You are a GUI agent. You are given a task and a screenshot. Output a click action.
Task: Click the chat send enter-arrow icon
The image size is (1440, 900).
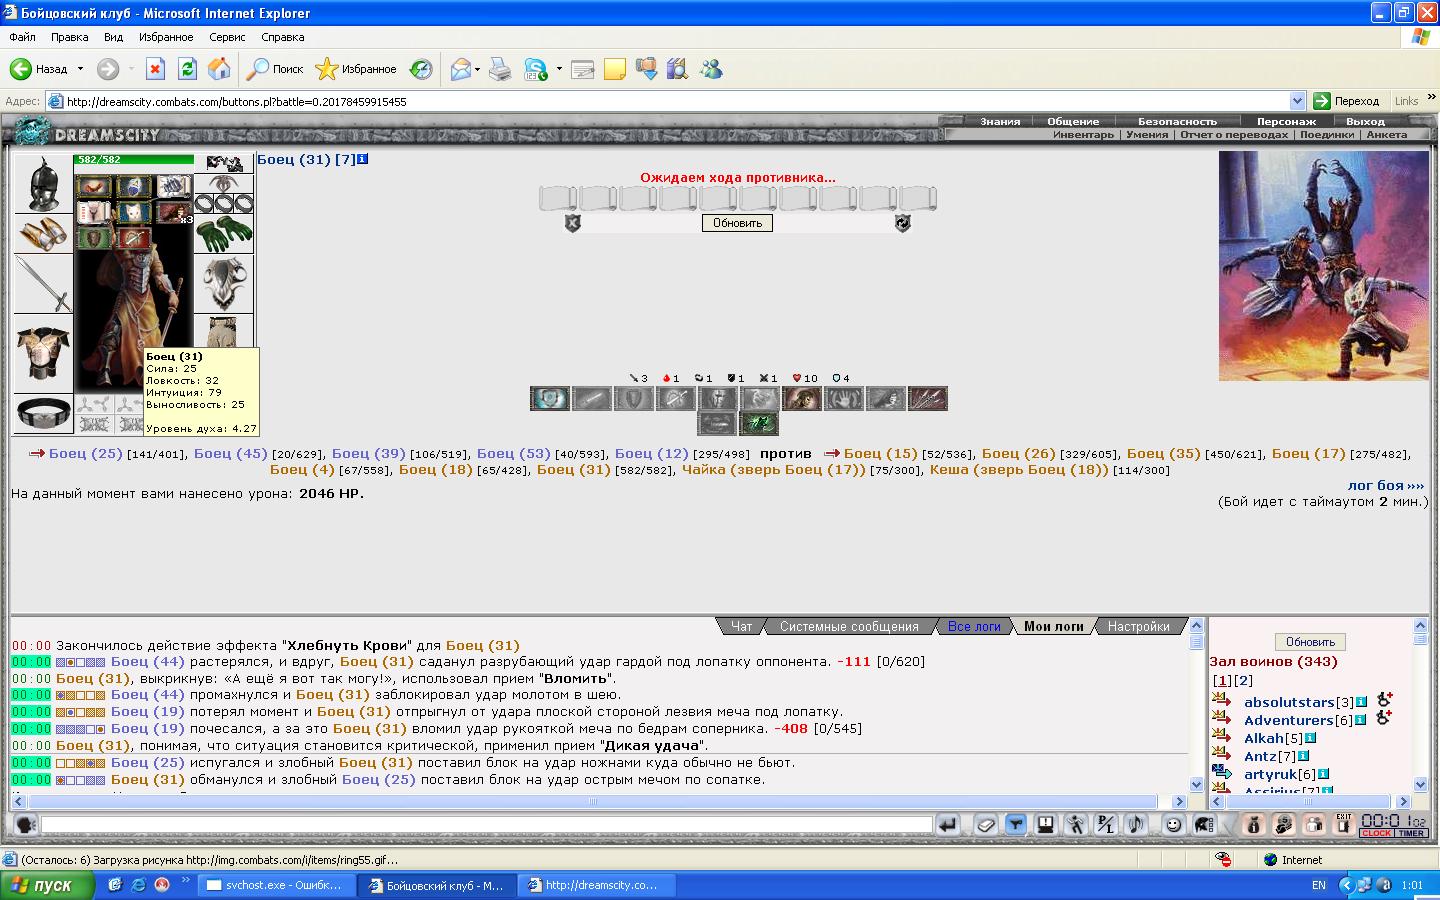click(x=948, y=825)
